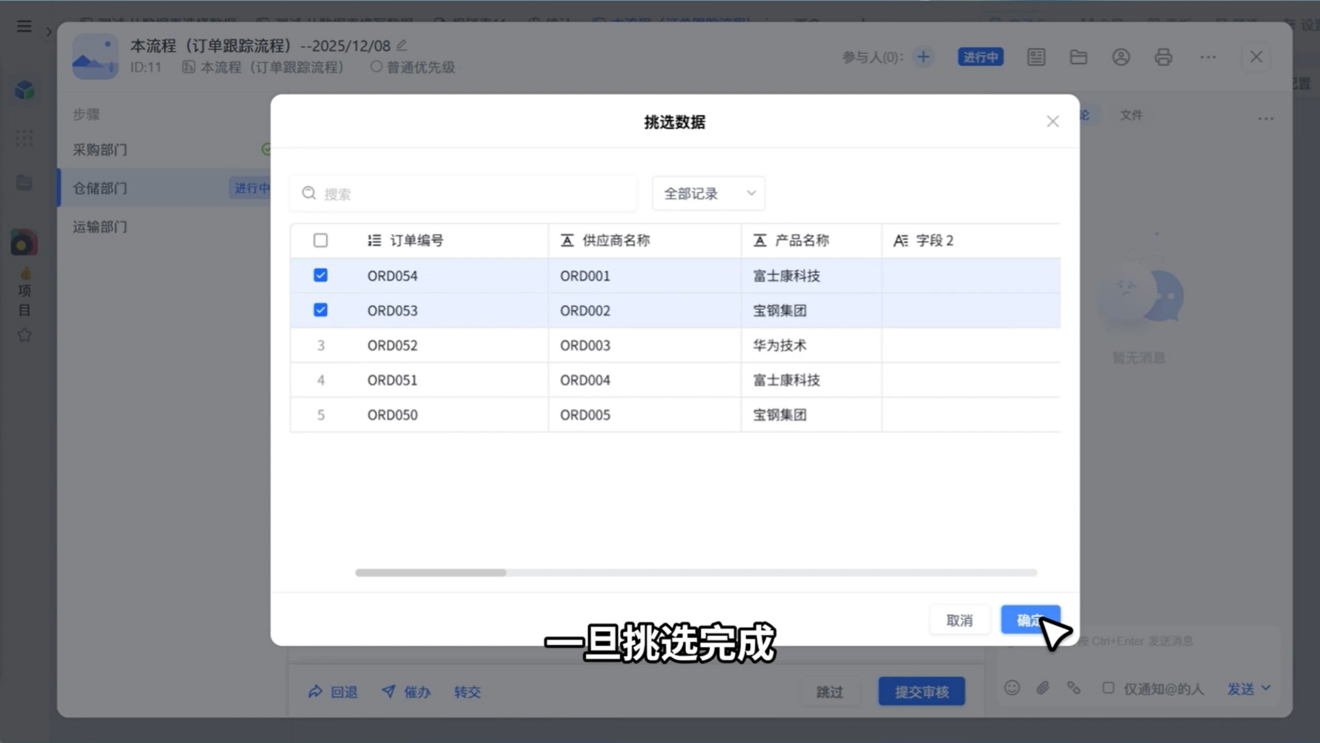Switch to the 文件 tab in right panel
Viewport: 1320px width, 743px height.
(1131, 115)
